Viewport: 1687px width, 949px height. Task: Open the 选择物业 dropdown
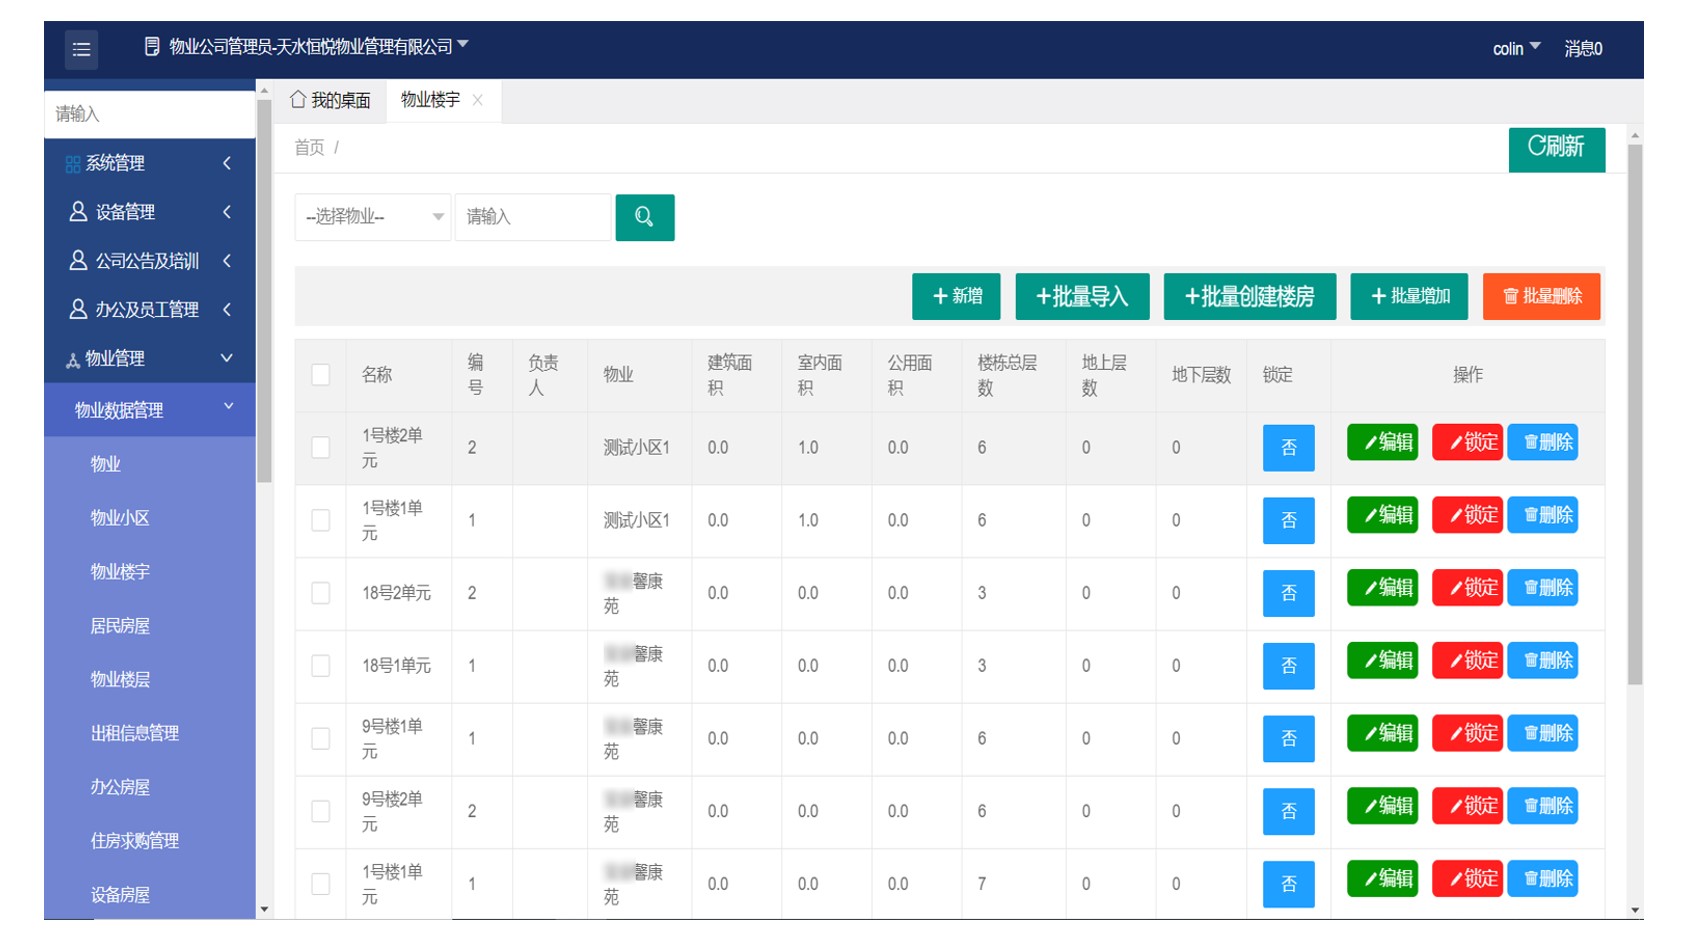point(372,217)
